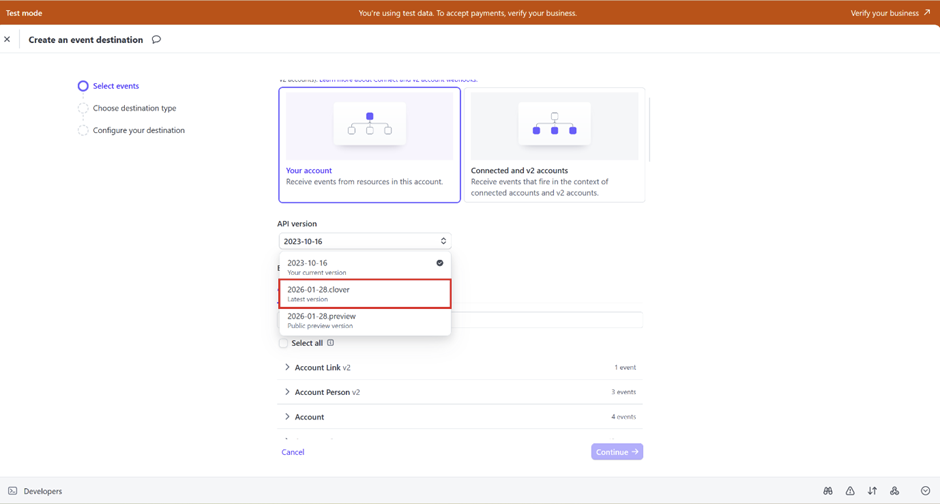
Task: Click the info icon next to Select all
Action: [x=331, y=343]
